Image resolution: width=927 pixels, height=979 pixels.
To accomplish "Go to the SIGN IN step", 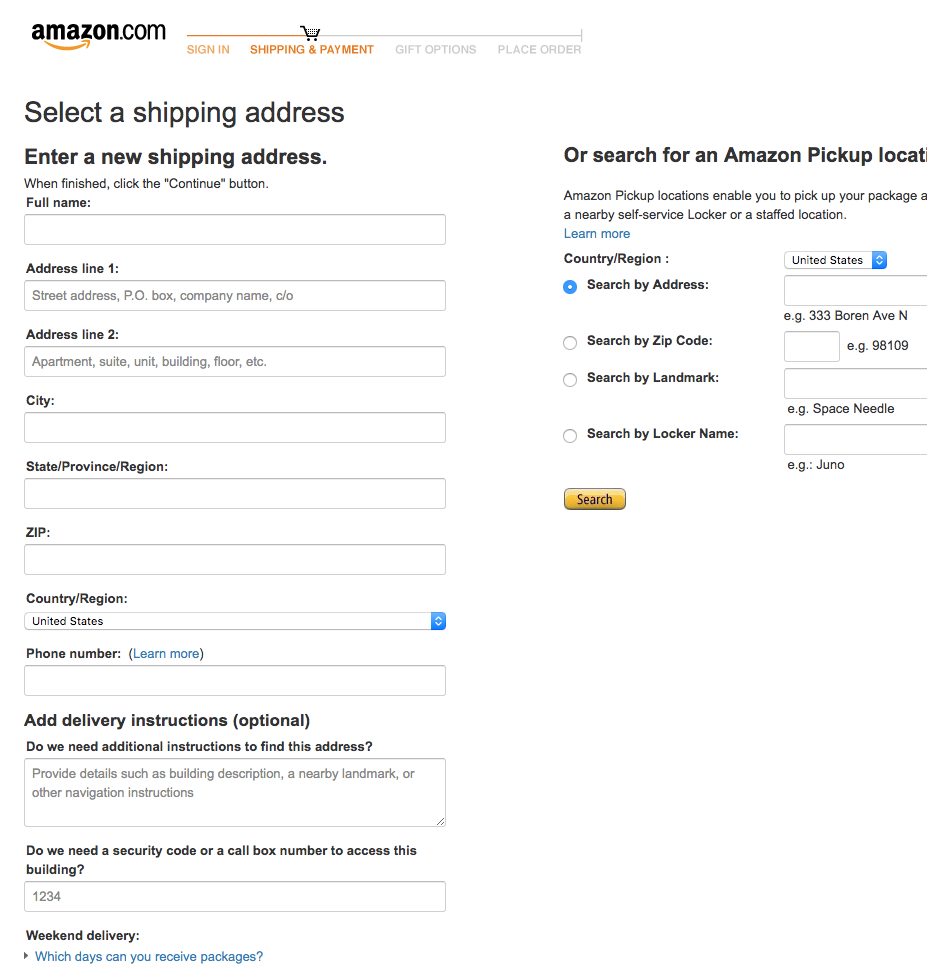I will (208, 49).
